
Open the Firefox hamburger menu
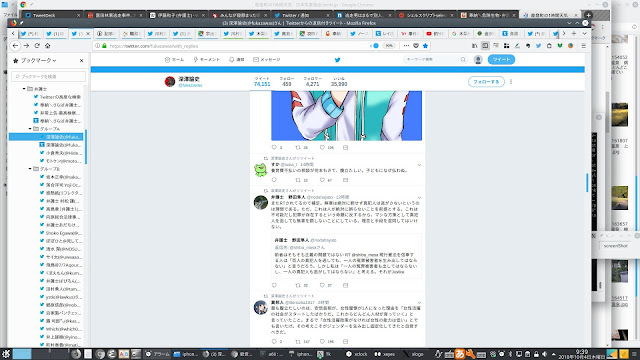(584, 46)
